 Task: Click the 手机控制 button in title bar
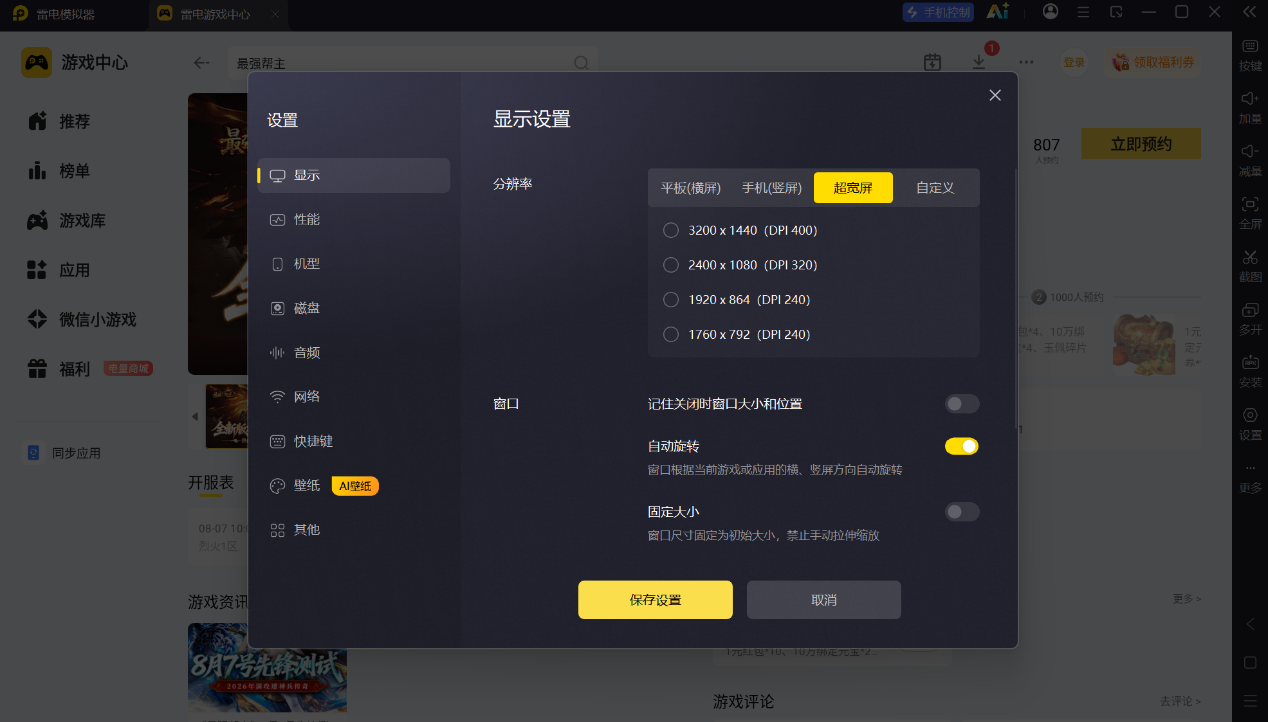coord(938,12)
